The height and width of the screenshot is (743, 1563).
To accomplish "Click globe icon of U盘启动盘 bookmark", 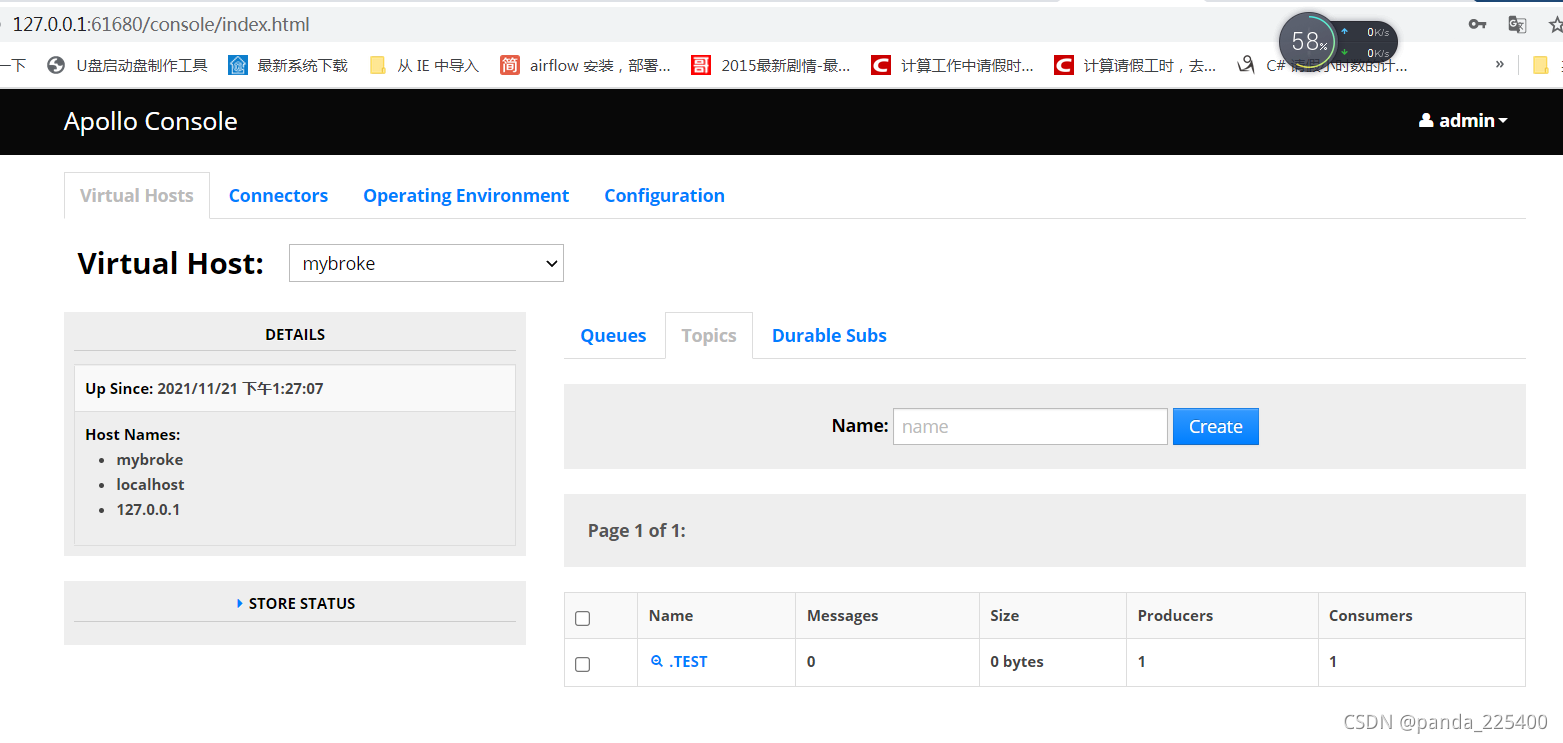I will 56,65.
